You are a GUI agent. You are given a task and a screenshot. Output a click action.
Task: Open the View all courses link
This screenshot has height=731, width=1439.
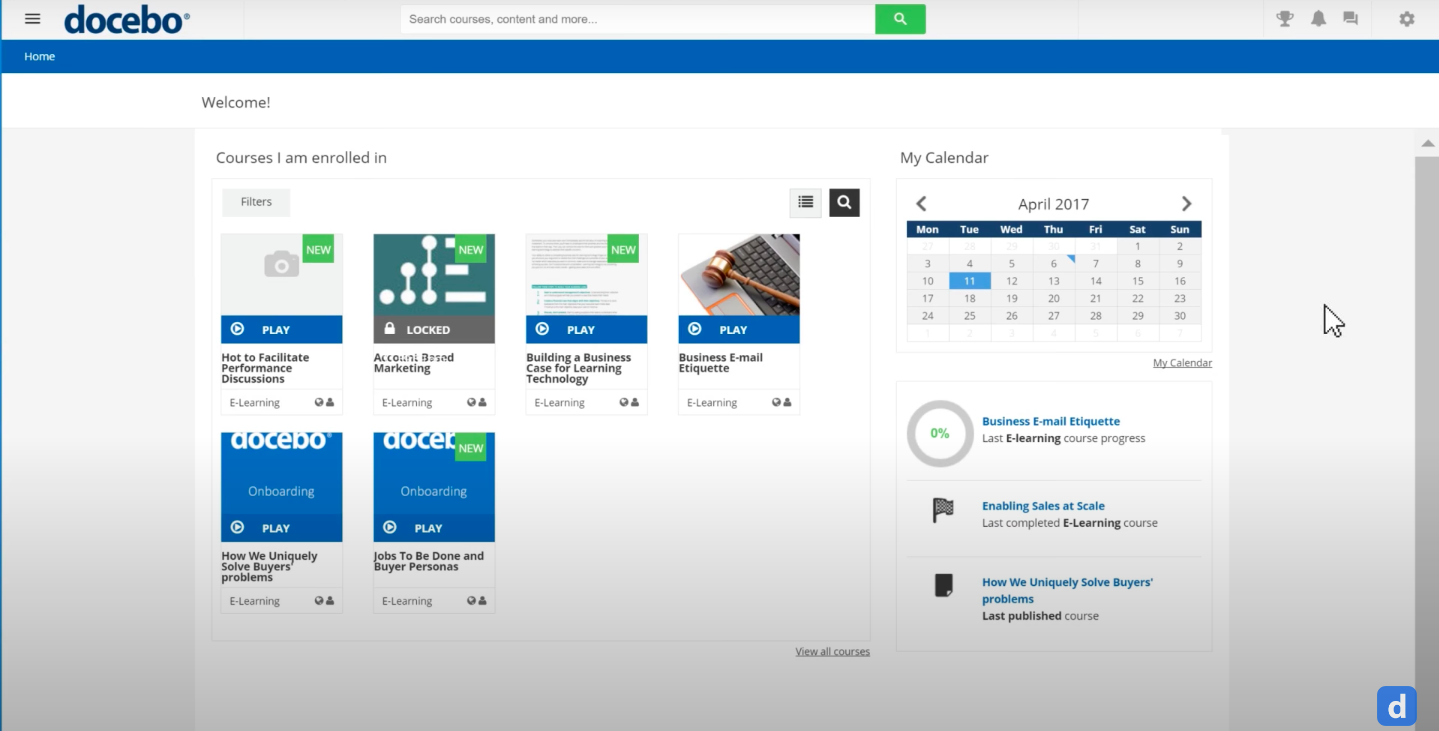click(832, 652)
